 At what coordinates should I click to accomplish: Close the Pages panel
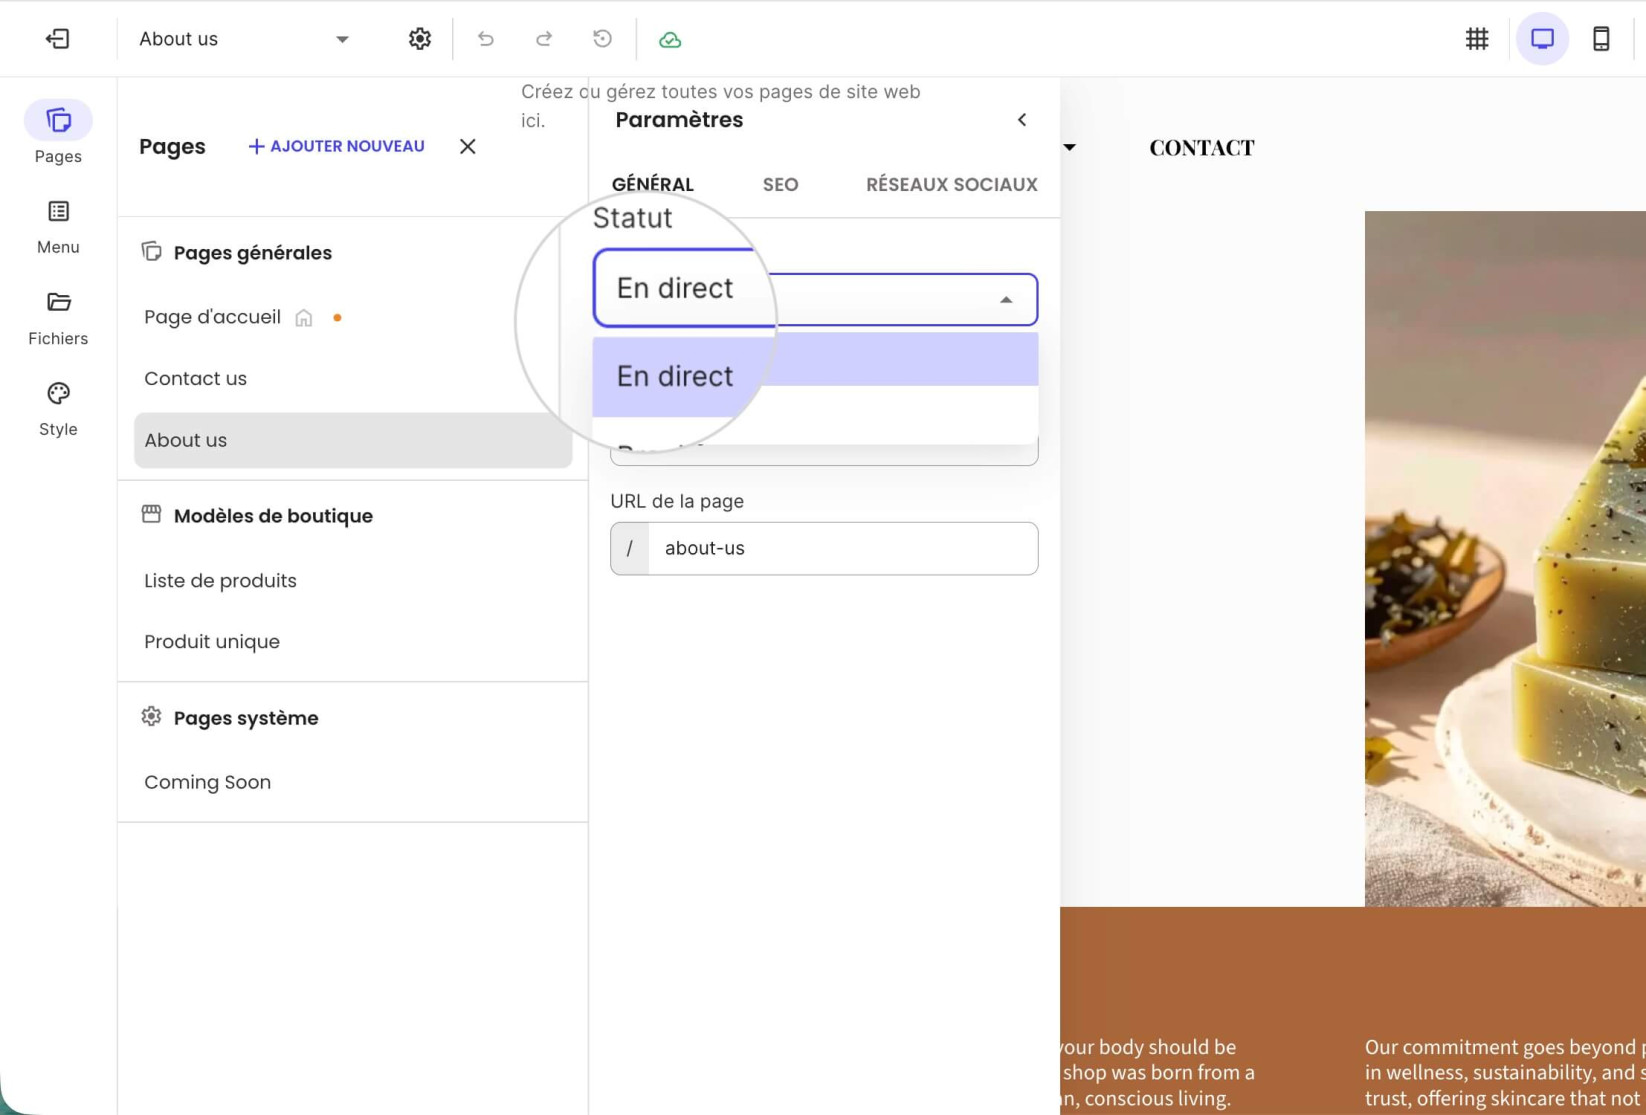coord(467,146)
